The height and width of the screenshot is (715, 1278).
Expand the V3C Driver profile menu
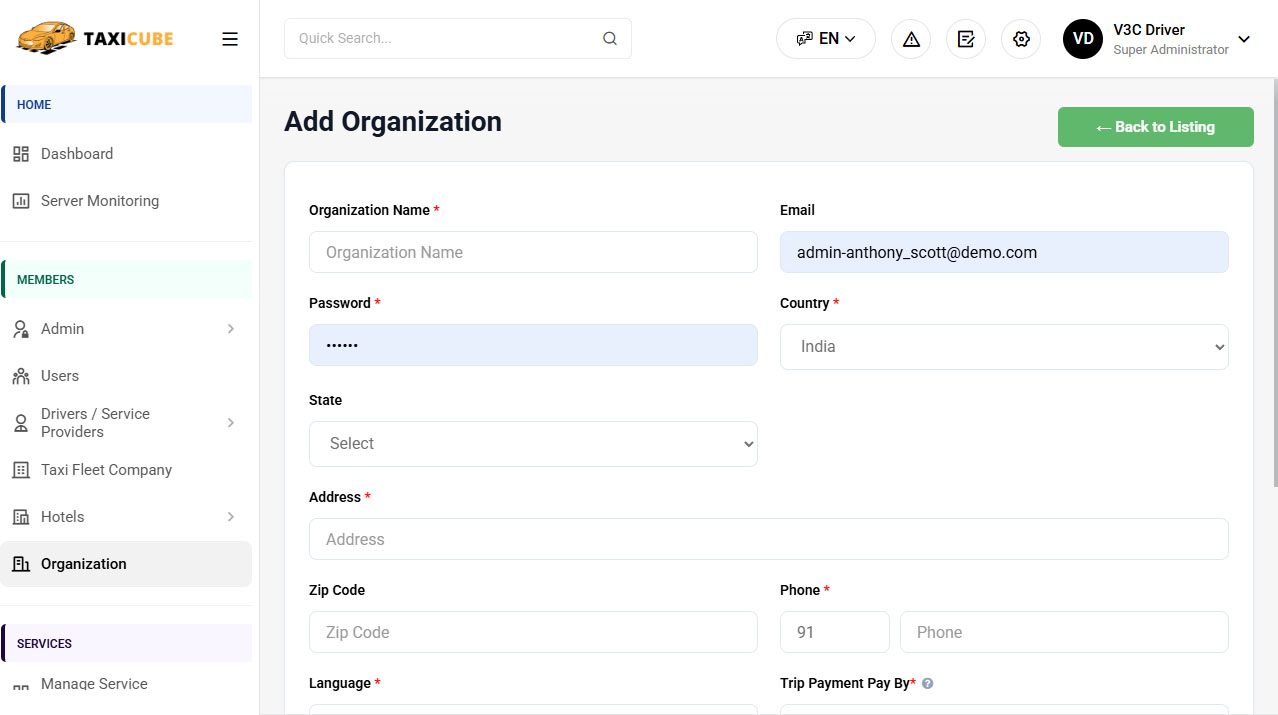(1244, 39)
